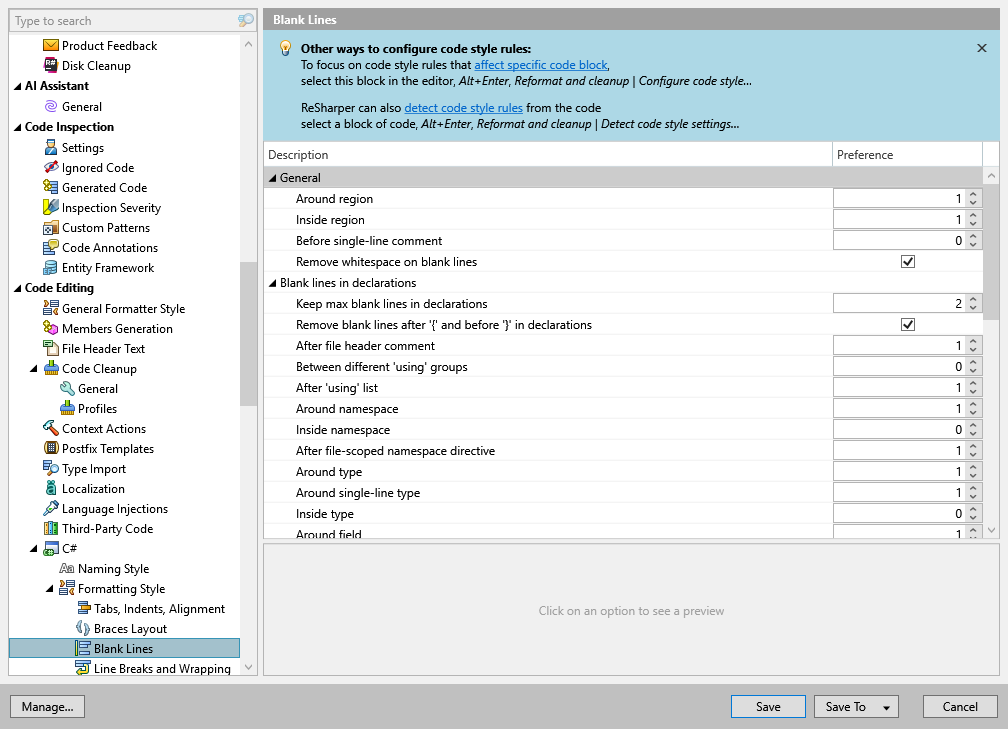Click the Context Actions hammer icon
This screenshot has height=729, width=1008.
pos(51,429)
